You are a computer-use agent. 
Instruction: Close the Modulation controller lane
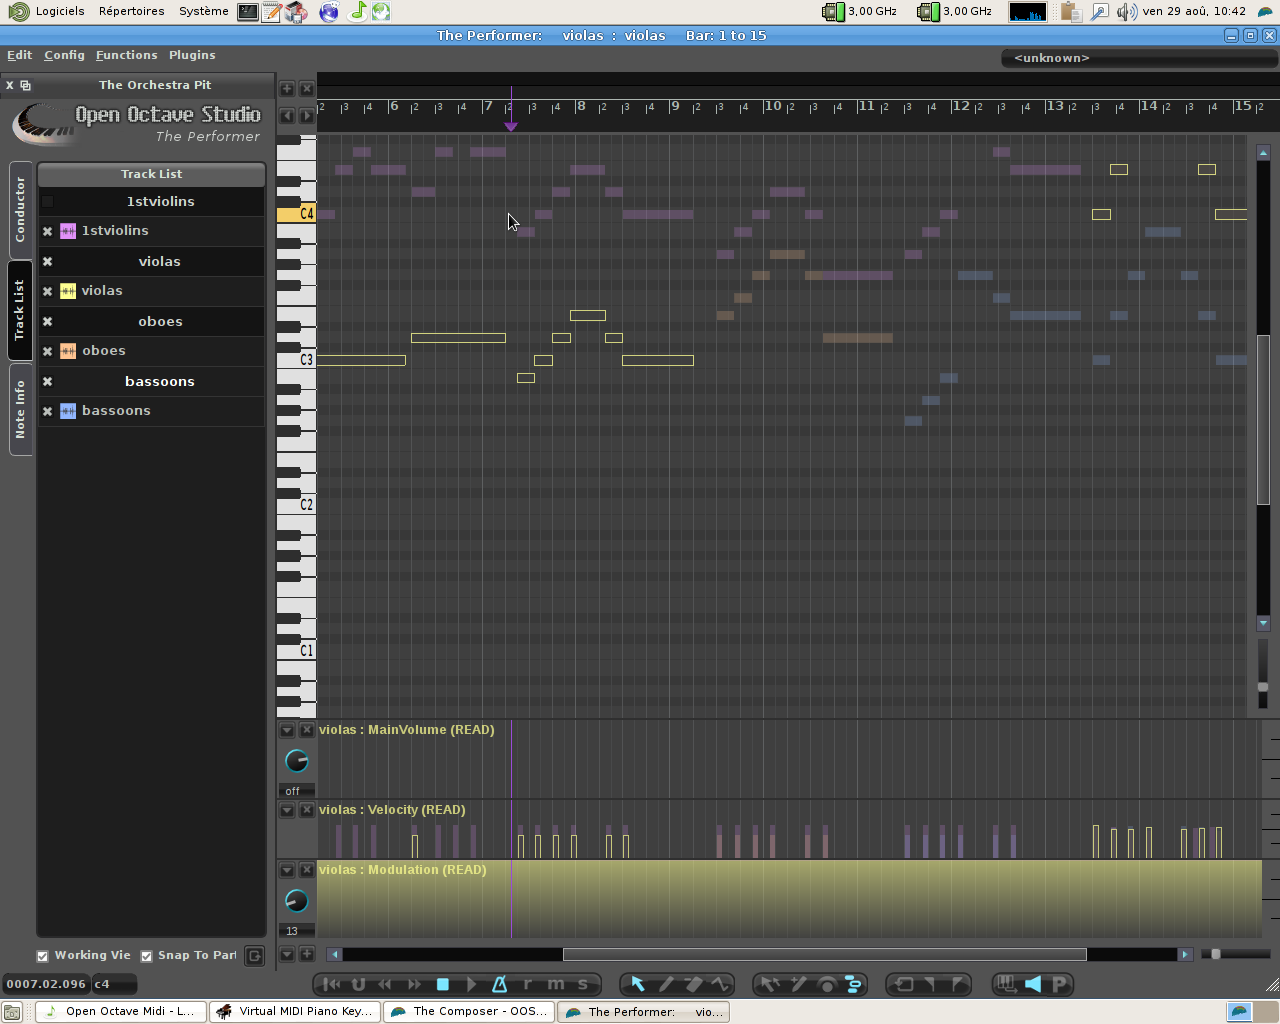coord(307,870)
